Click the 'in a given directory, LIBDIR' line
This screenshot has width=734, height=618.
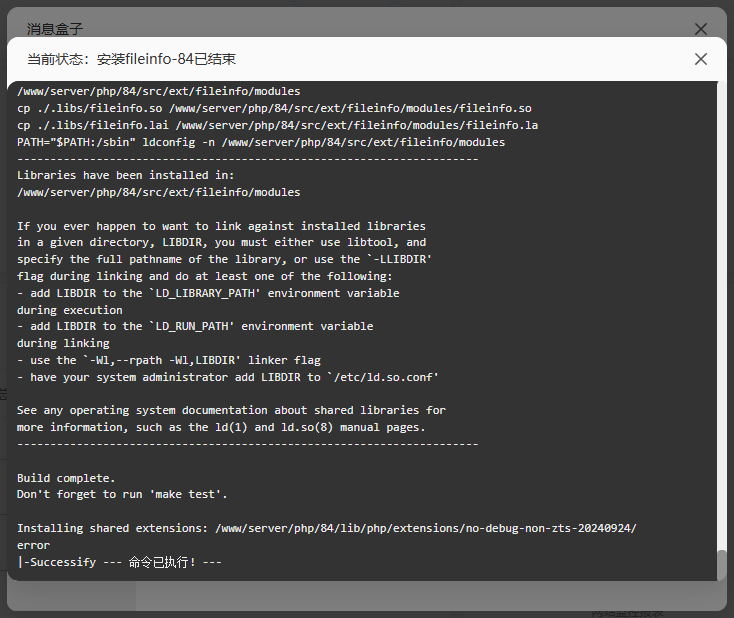click(x=221, y=243)
